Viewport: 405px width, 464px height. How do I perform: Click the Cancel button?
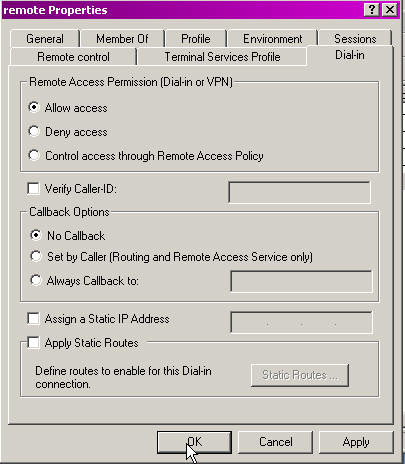[276, 442]
